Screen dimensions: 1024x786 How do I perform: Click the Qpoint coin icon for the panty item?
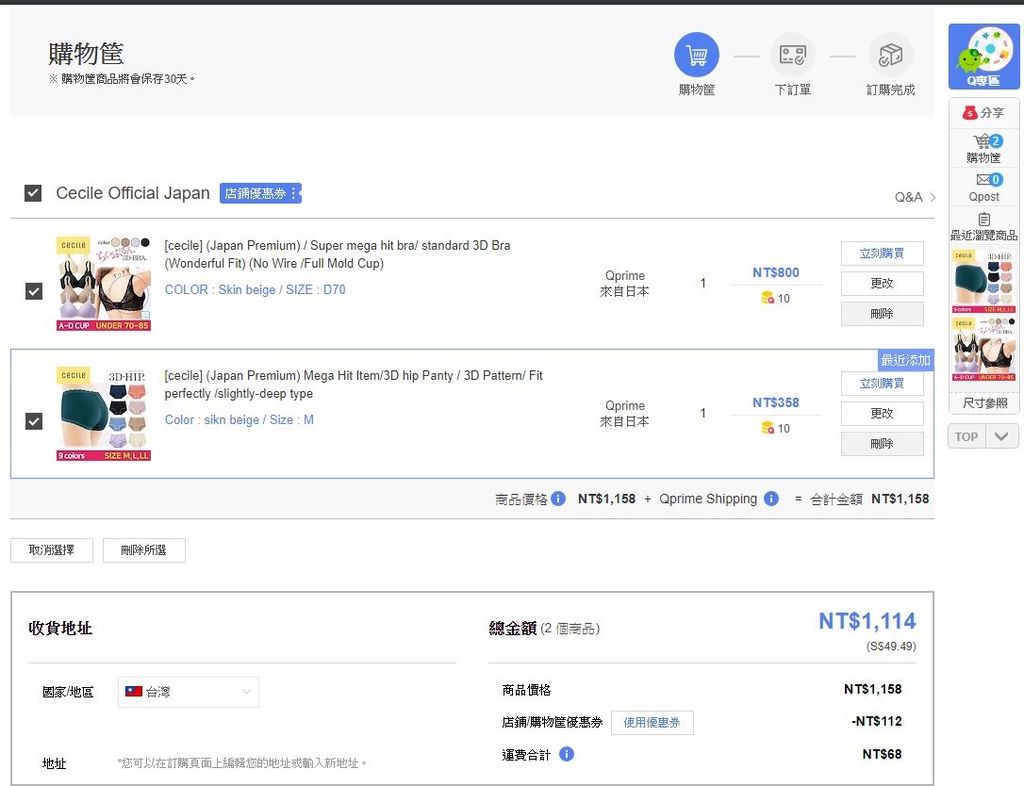coord(767,428)
